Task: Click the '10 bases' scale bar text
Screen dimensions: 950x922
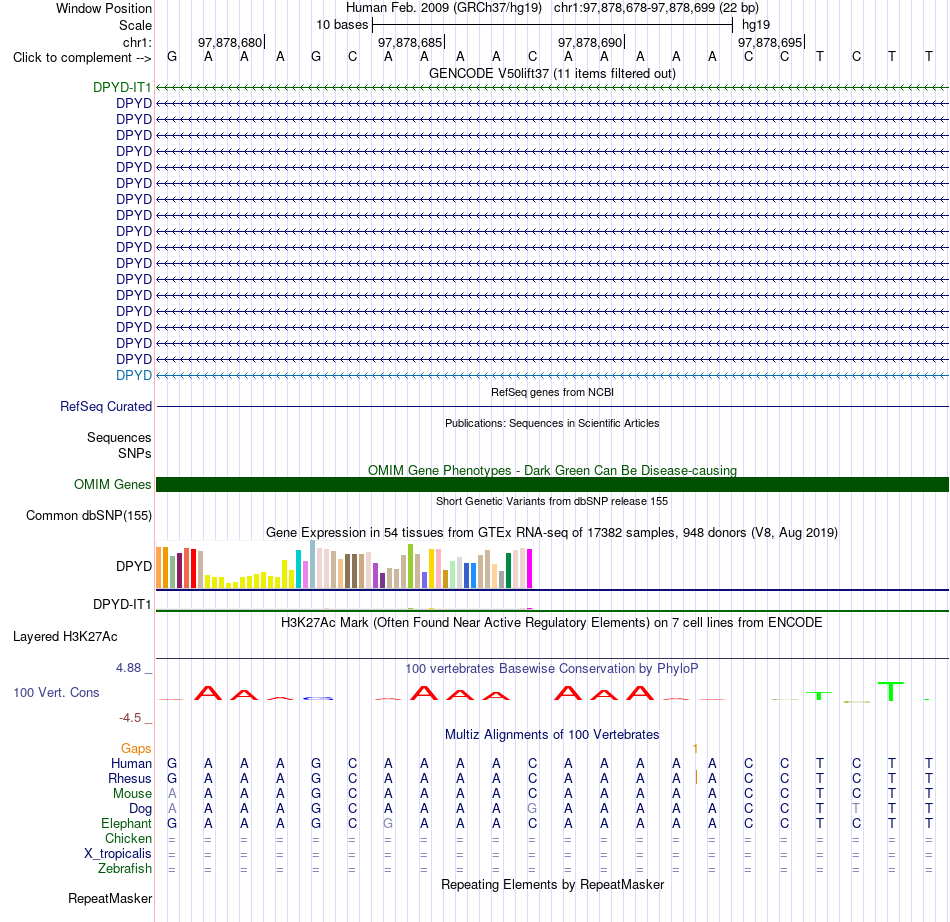Action: pos(342,25)
